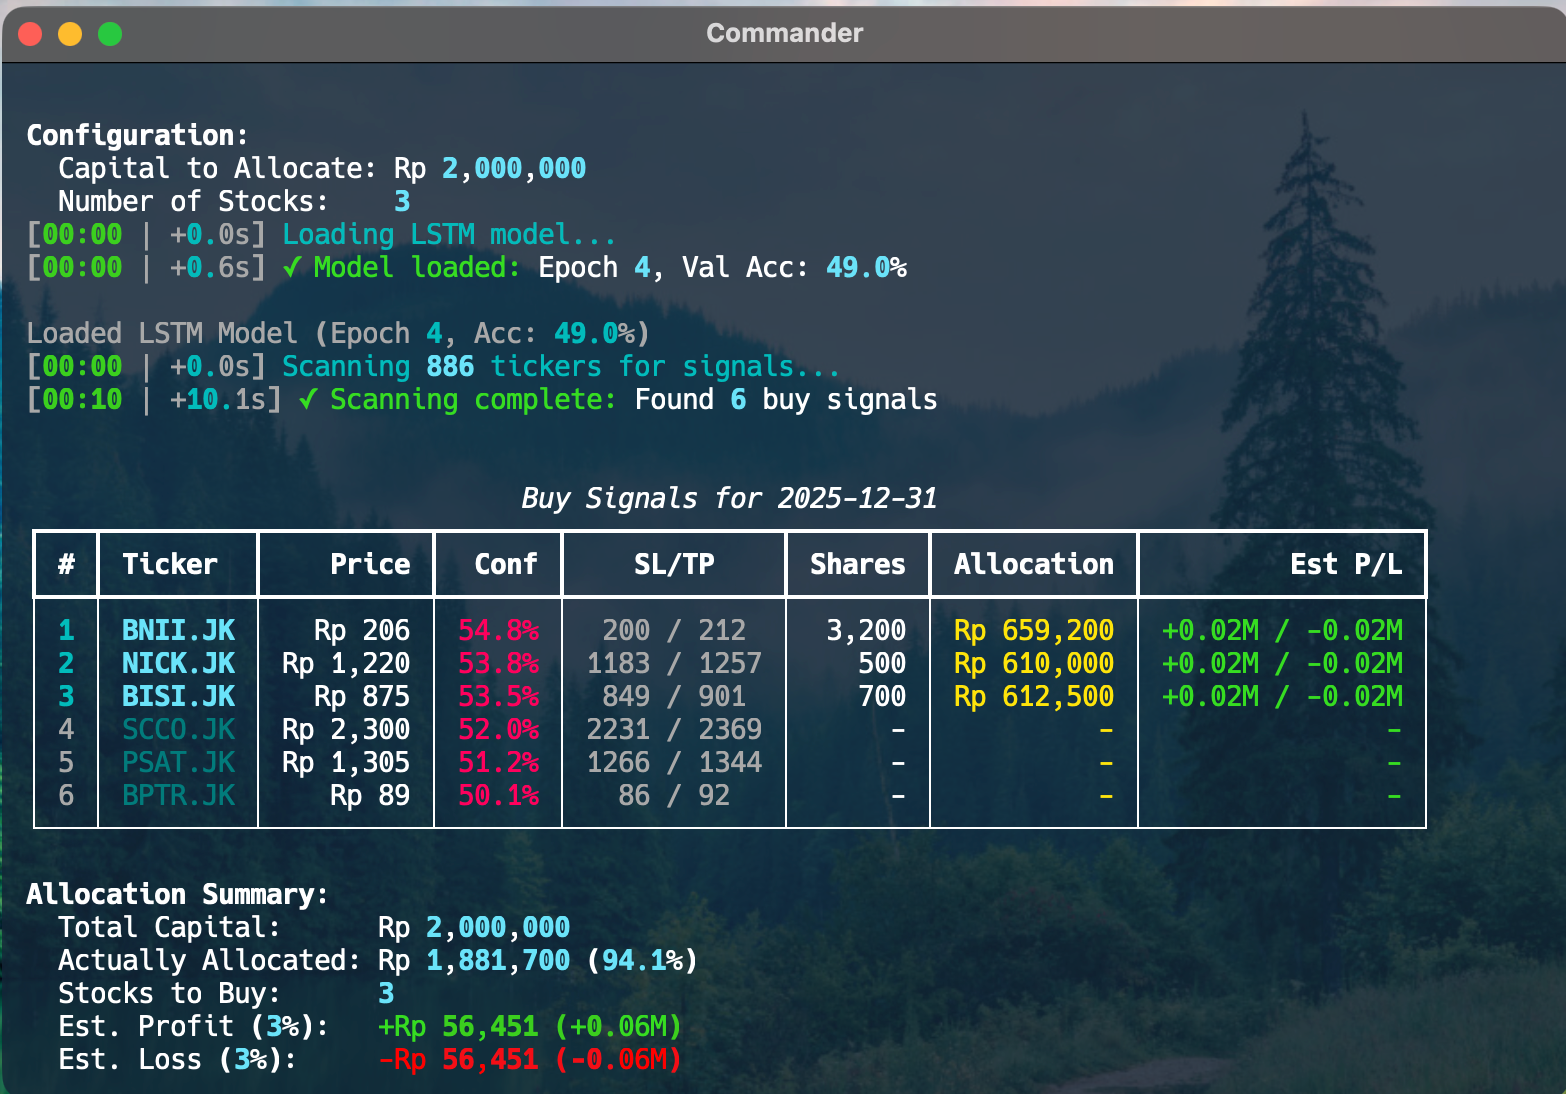Screen dimensions: 1566x1094
Task: Click the 'Loading LSTM model...' log line
Action: click(x=448, y=234)
